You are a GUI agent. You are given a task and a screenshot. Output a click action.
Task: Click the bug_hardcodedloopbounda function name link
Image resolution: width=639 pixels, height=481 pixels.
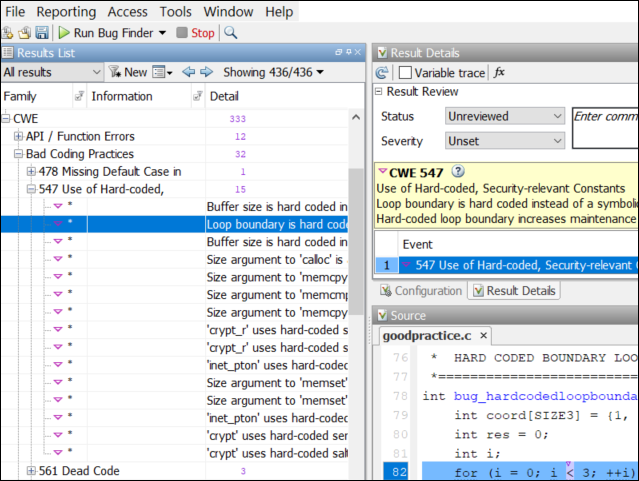[545, 396]
